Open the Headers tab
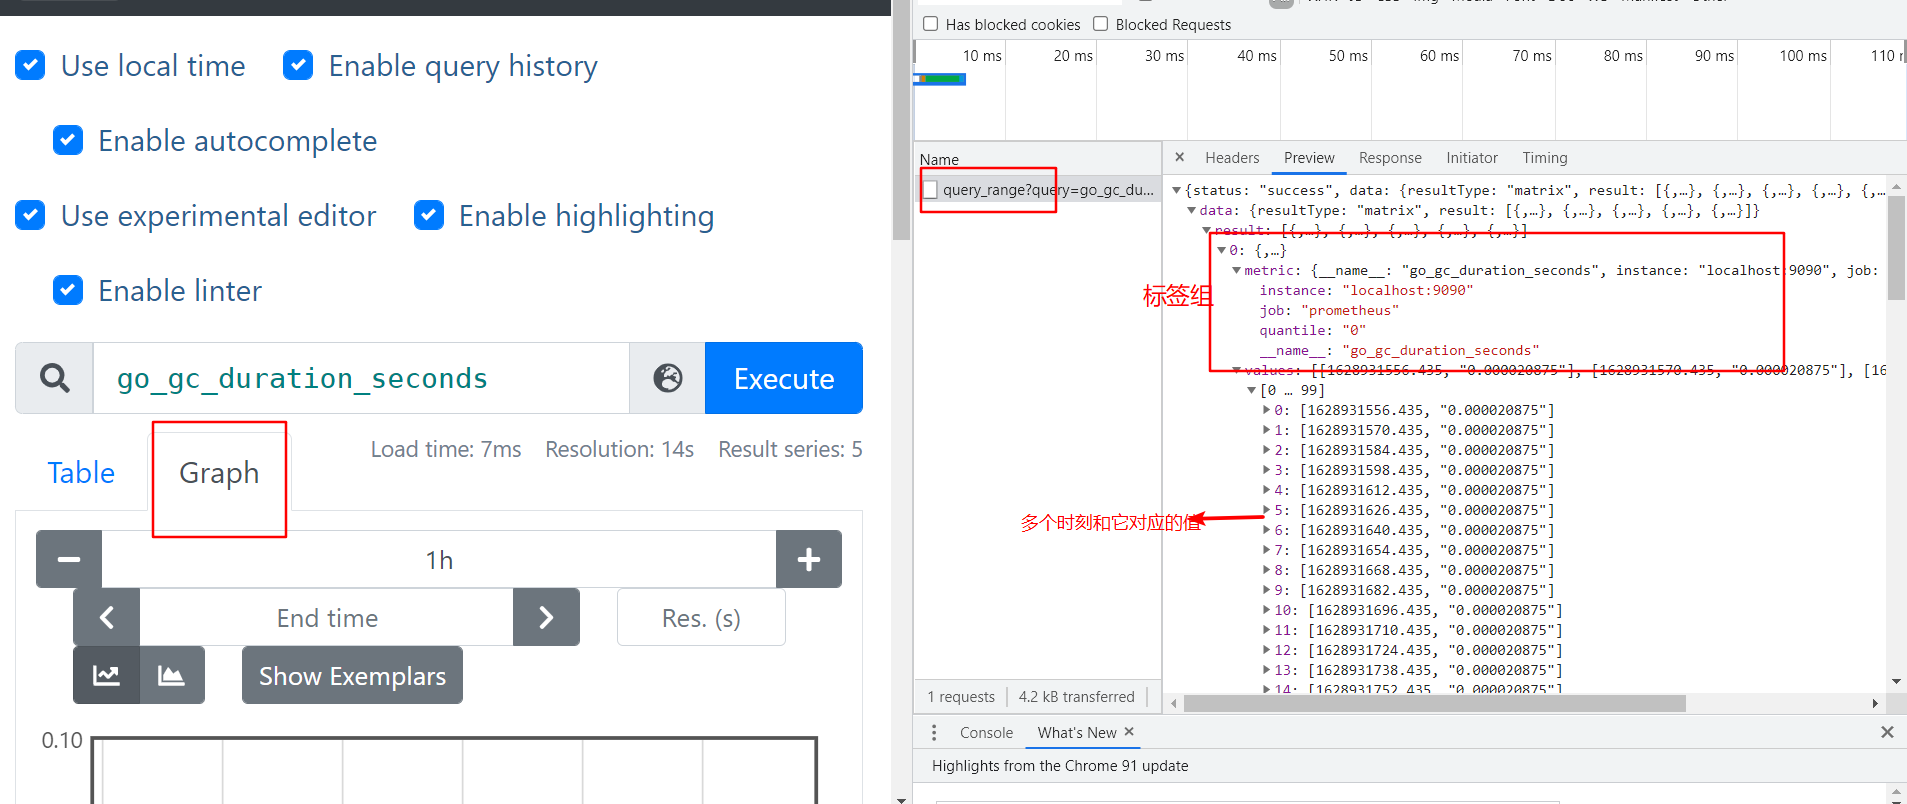 pos(1232,158)
